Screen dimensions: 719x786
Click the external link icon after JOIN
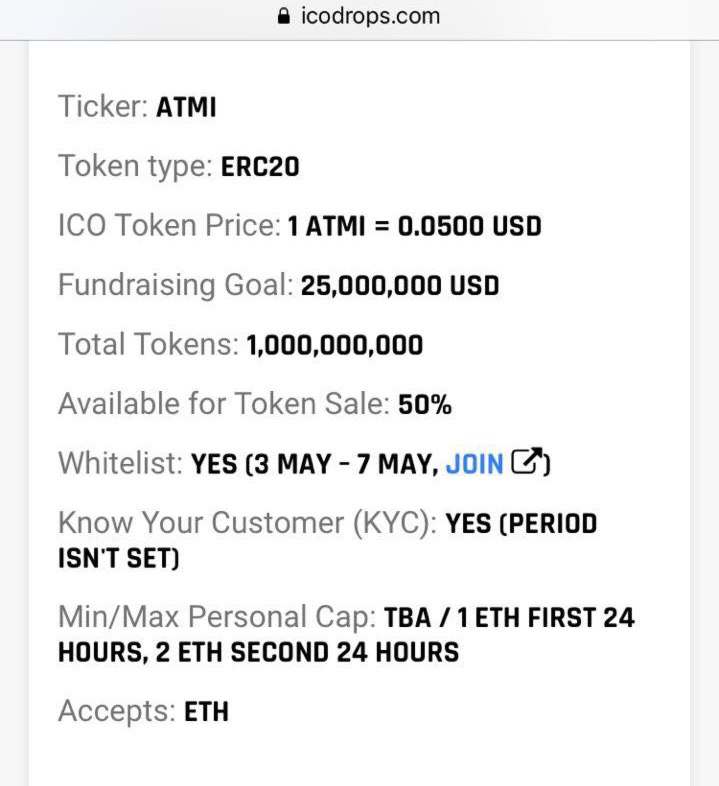[527, 461]
